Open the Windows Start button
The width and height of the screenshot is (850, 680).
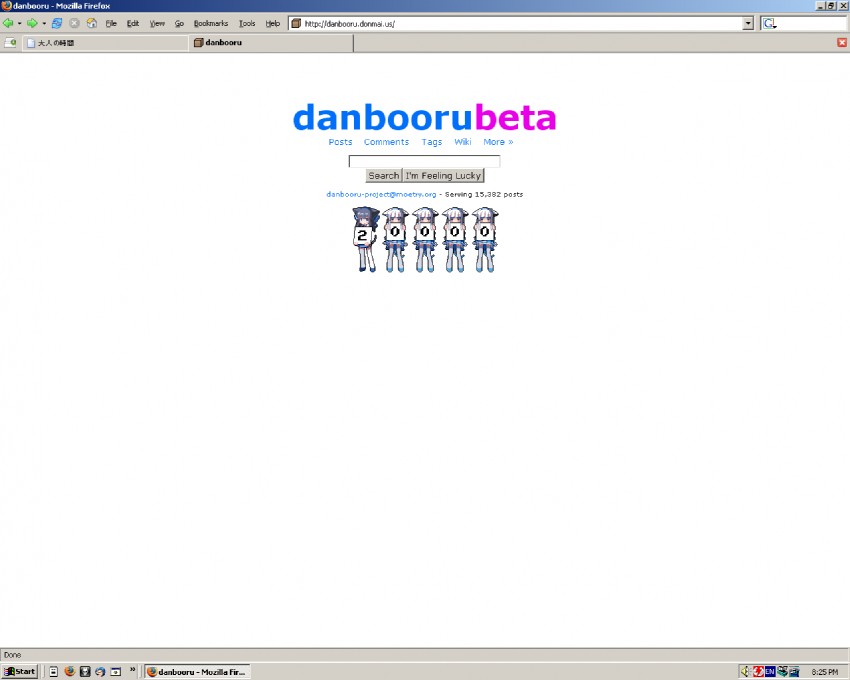click(20, 671)
